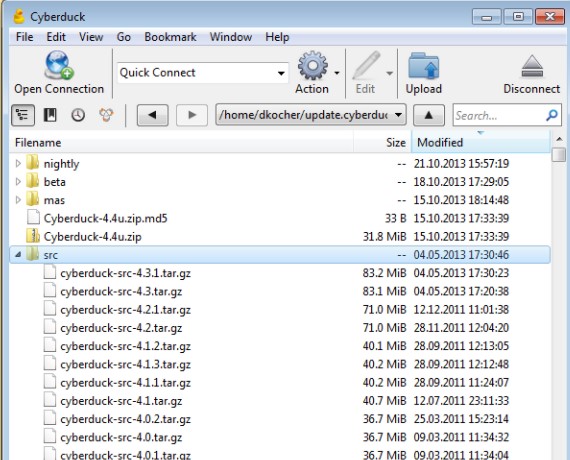The width and height of the screenshot is (570, 460).
Task: Click the Open Connection globe icon
Action: (x=59, y=65)
